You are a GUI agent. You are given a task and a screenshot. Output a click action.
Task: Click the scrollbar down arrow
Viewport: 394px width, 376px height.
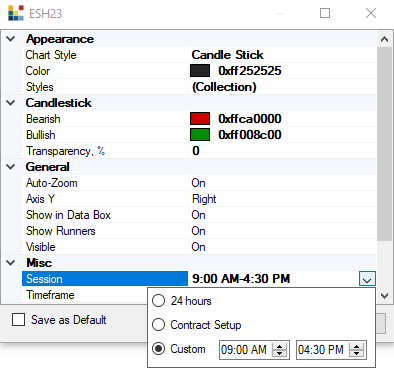[x=384, y=296]
